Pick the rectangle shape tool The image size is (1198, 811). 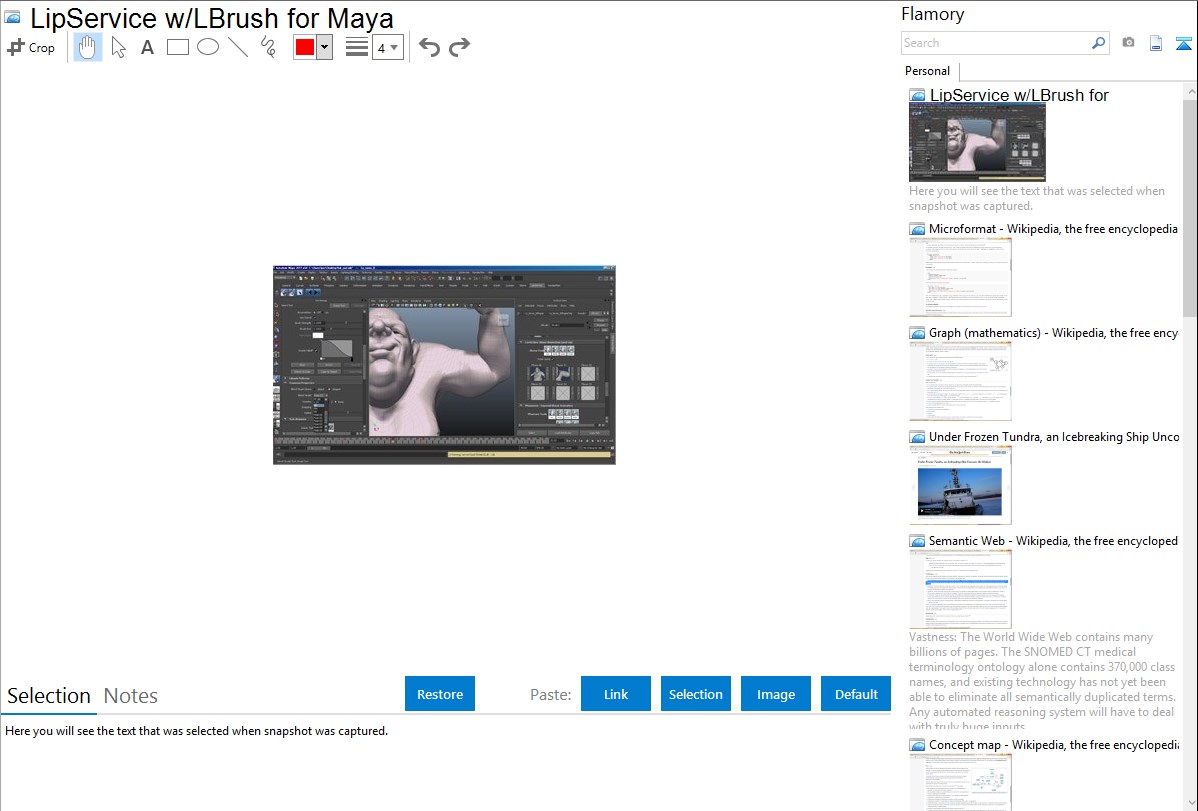pos(178,47)
